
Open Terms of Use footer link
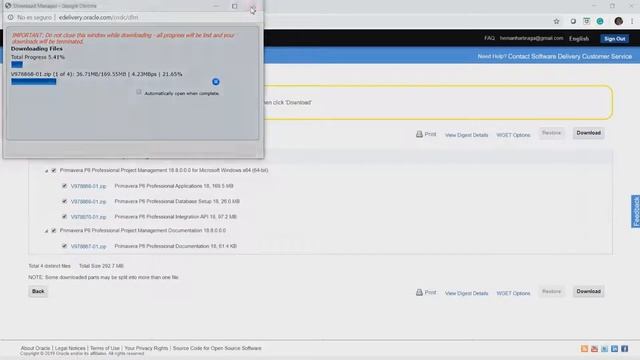click(105, 348)
